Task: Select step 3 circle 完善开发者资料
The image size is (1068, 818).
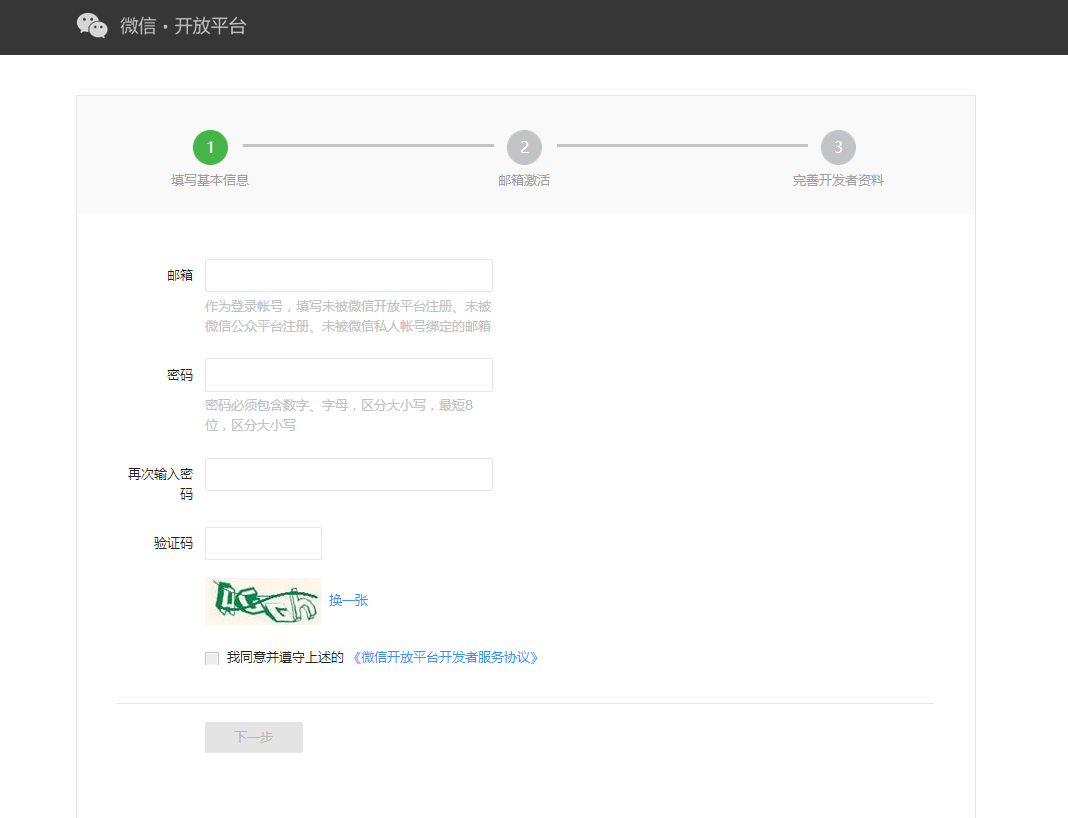Action: coord(838,147)
